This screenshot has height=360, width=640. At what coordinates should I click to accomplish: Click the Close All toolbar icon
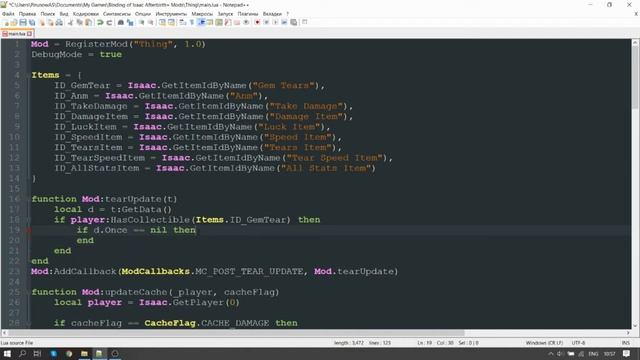coord(51,22)
